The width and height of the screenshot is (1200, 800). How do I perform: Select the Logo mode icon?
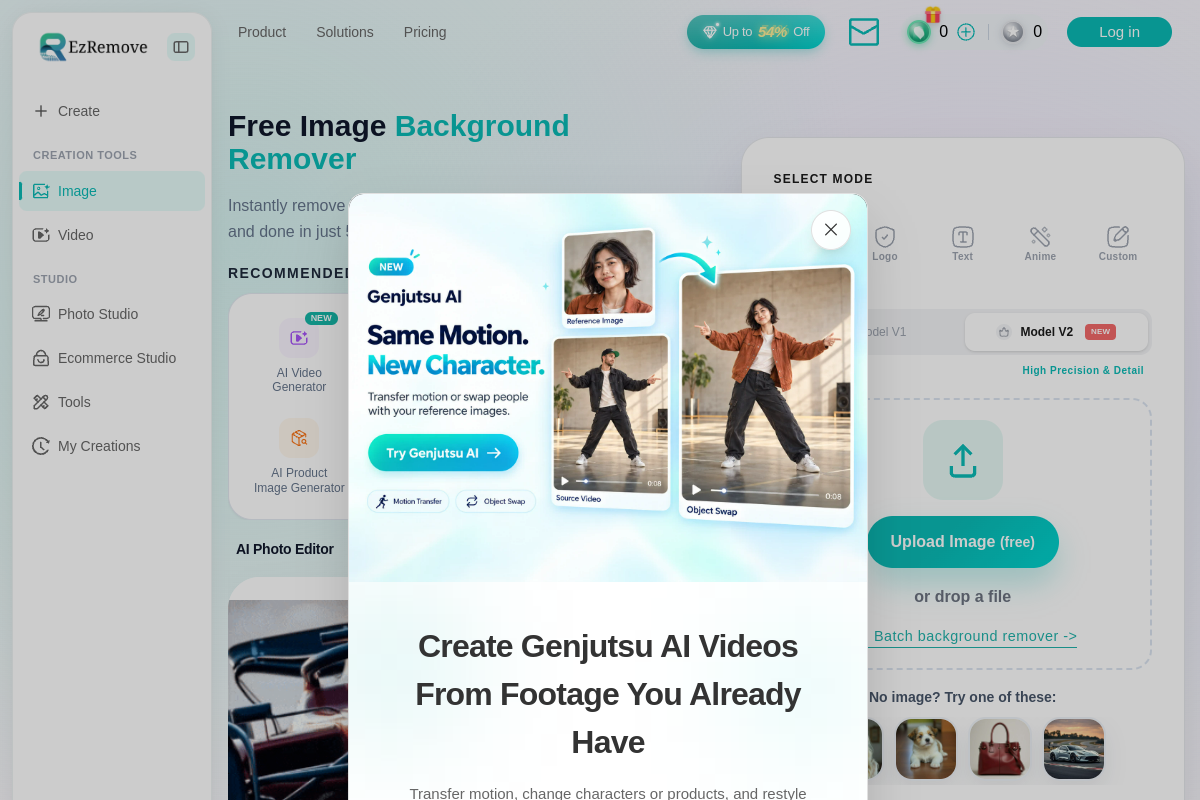[885, 243]
